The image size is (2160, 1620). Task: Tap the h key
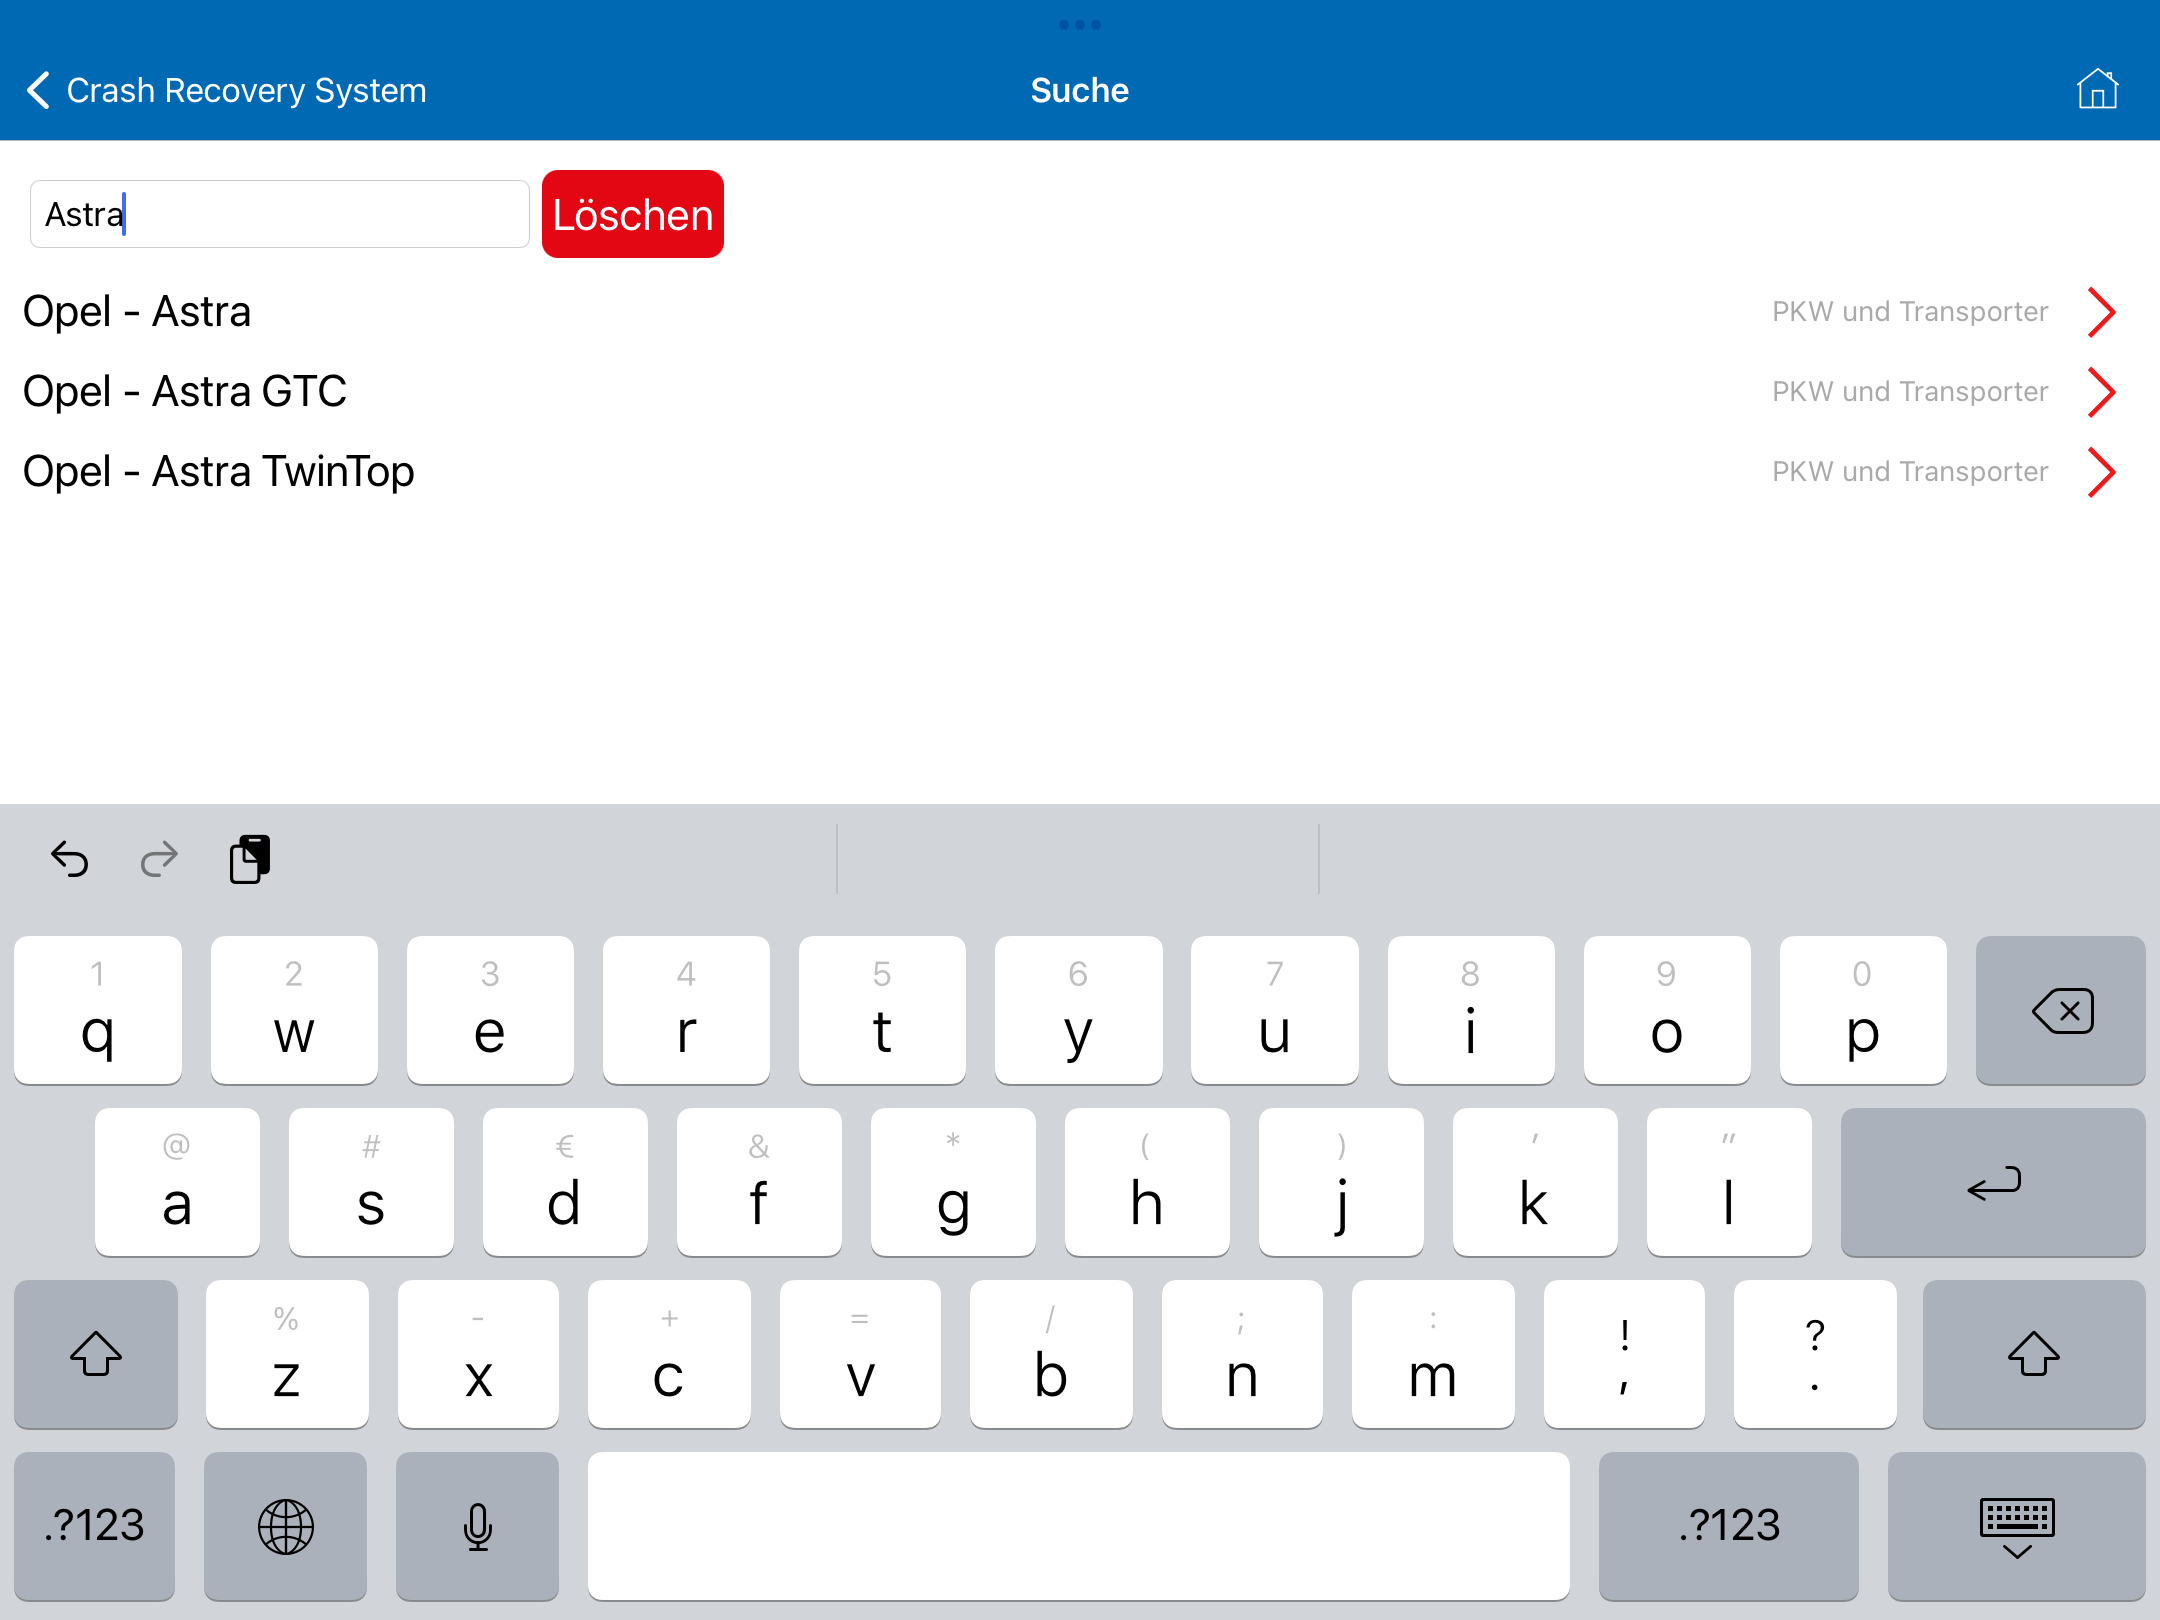(1147, 1182)
